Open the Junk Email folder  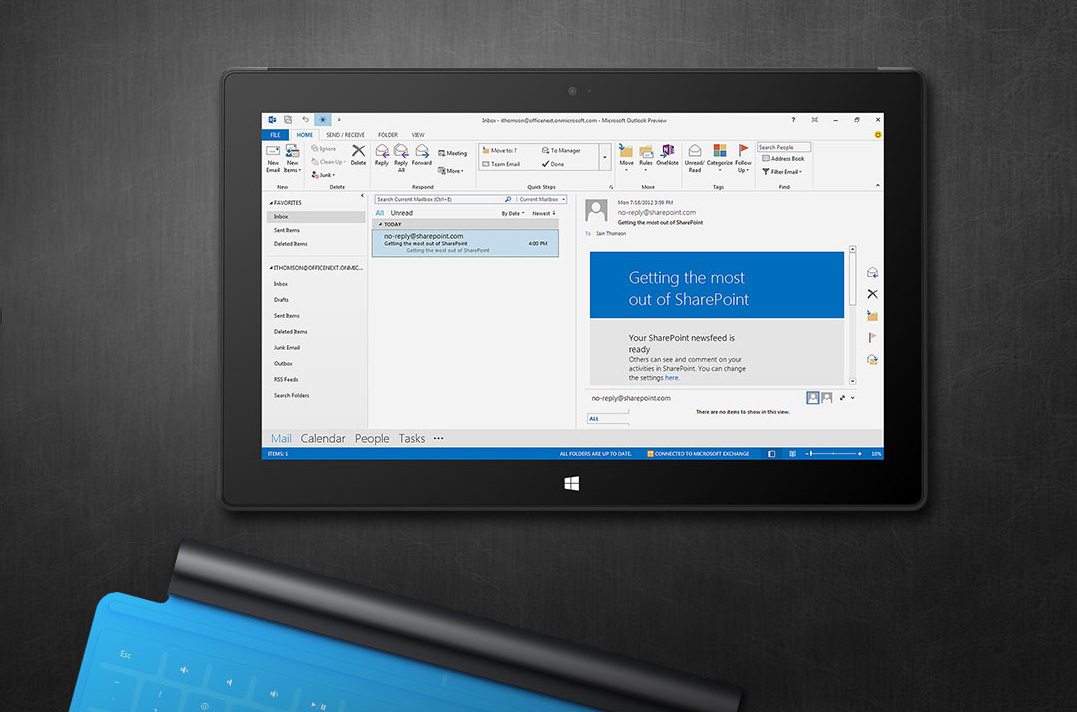[x=286, y=347]
